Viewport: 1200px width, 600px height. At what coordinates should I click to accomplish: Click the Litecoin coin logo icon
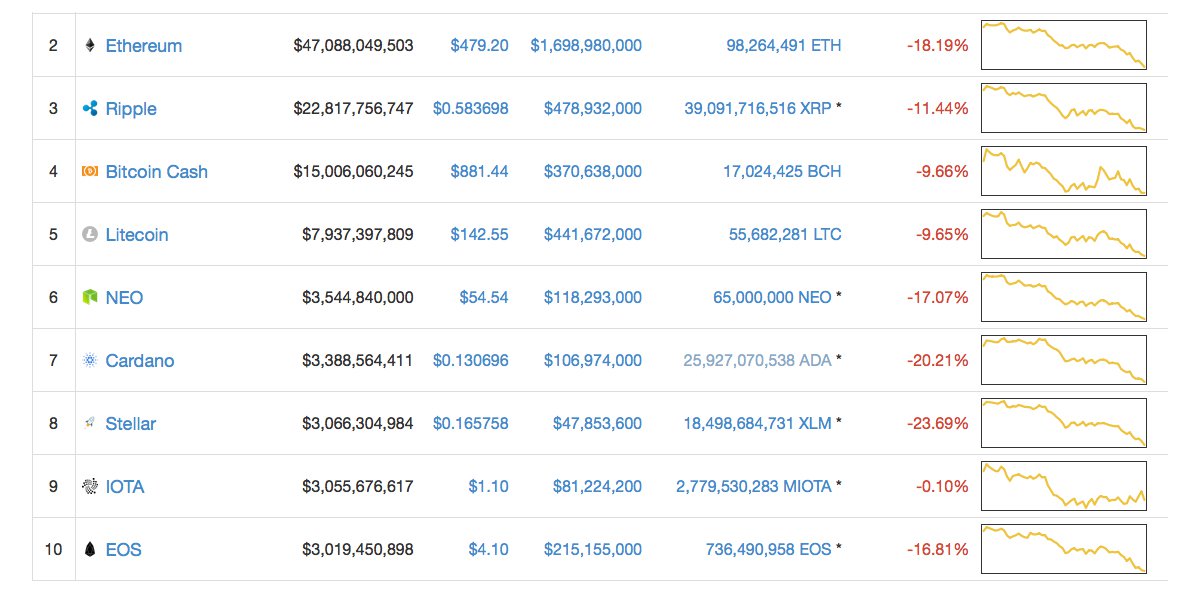pyautogui.click(x=89, y=234)
